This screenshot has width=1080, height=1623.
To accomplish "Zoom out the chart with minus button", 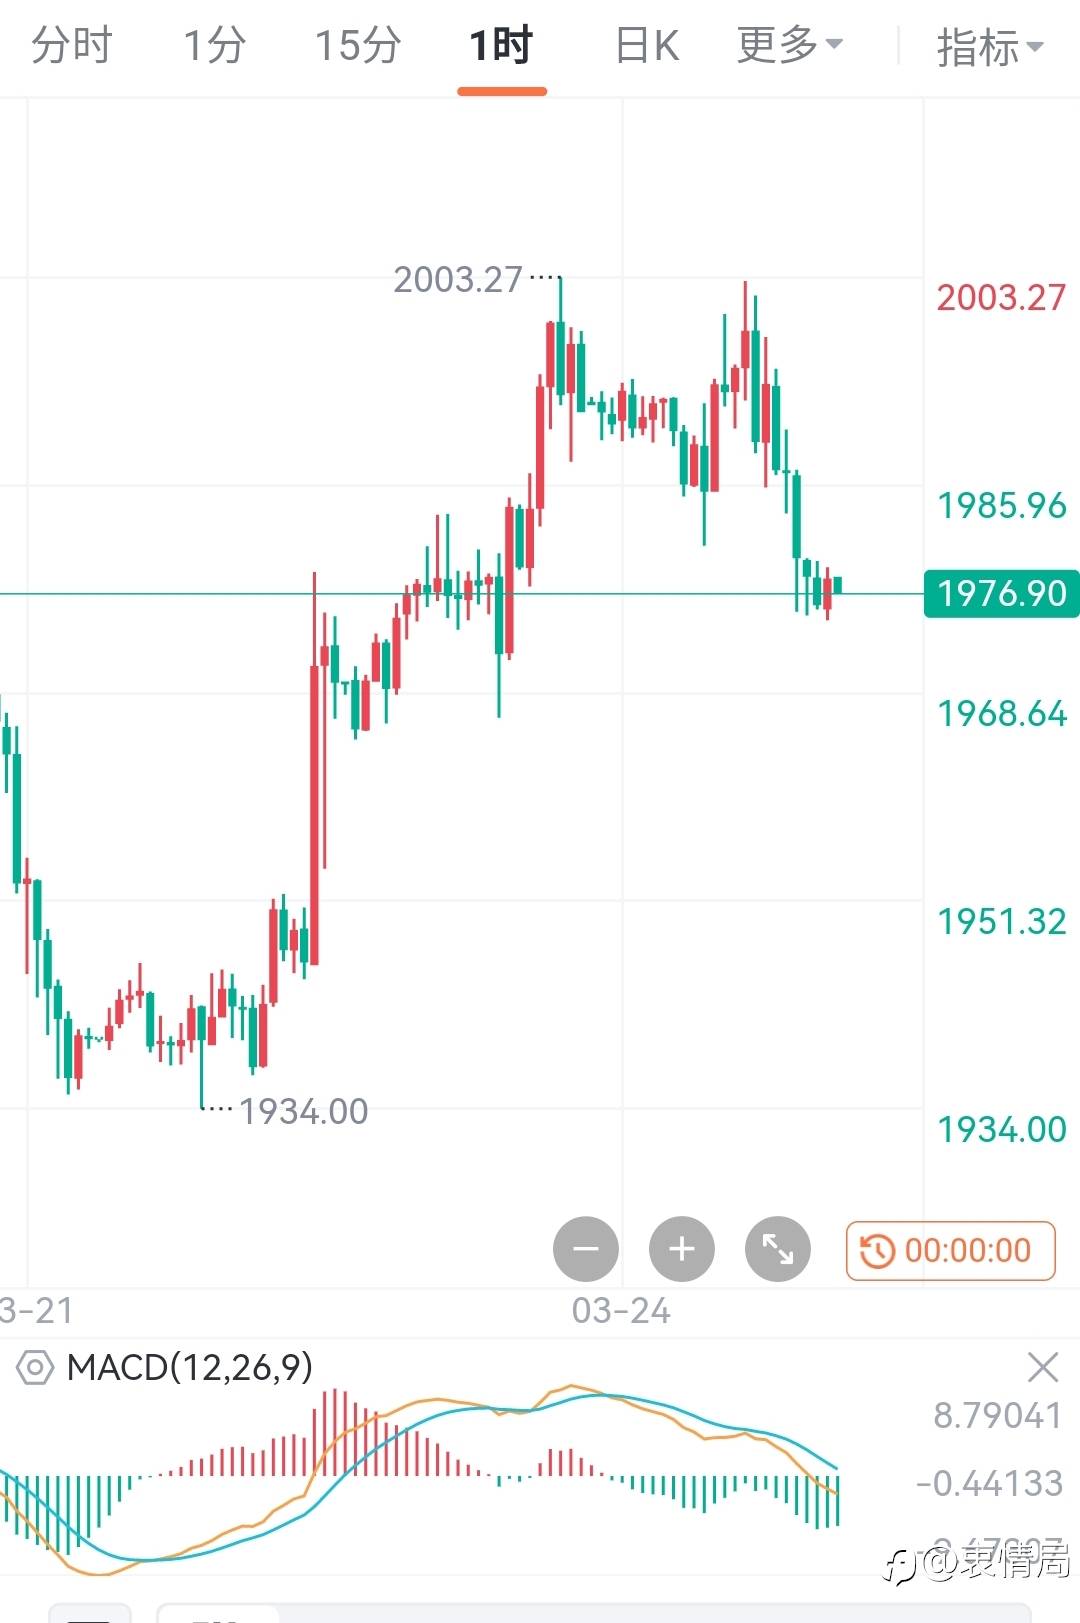I will coord(586,1249).
